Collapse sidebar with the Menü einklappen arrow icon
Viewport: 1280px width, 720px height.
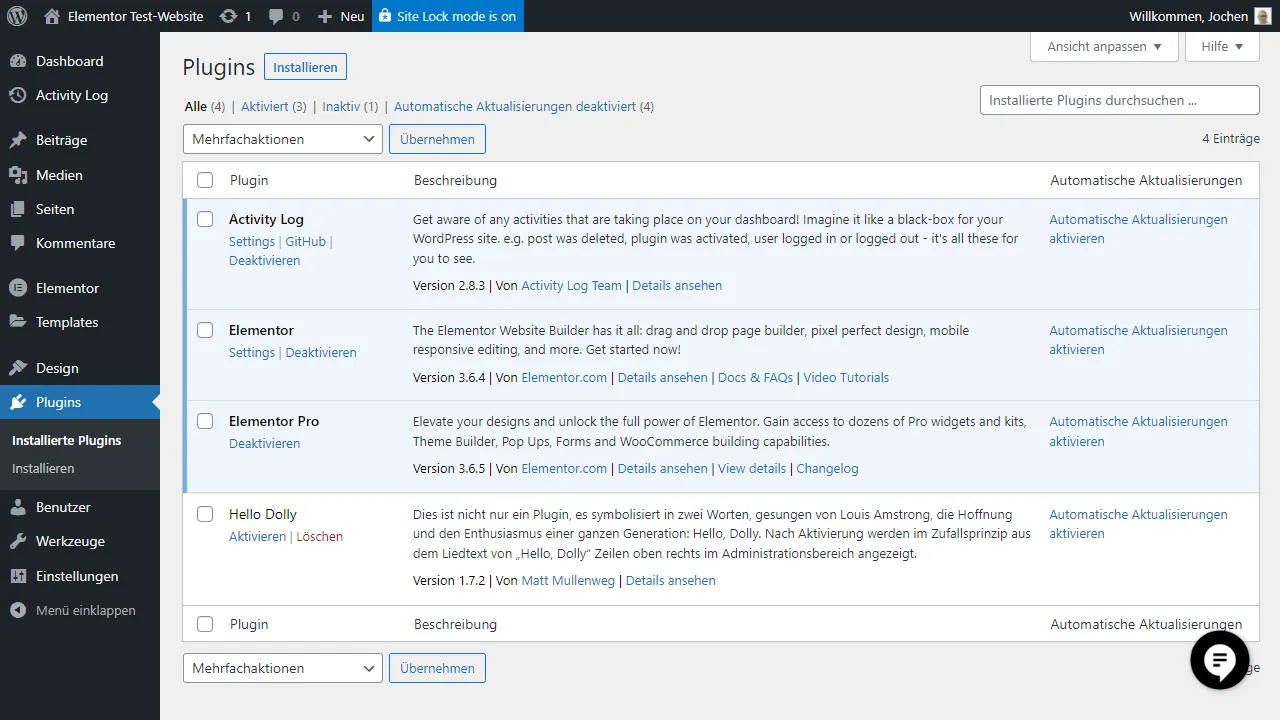[x=18, y=610]
